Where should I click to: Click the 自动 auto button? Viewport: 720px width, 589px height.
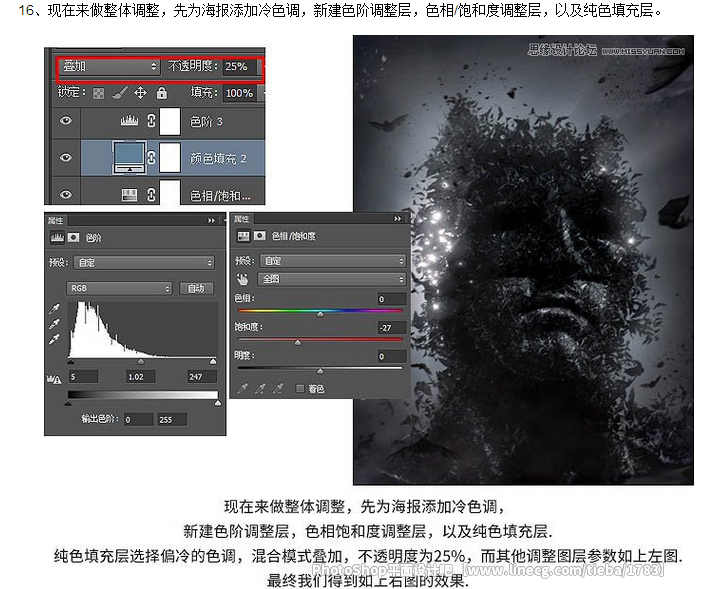(196, 288)
